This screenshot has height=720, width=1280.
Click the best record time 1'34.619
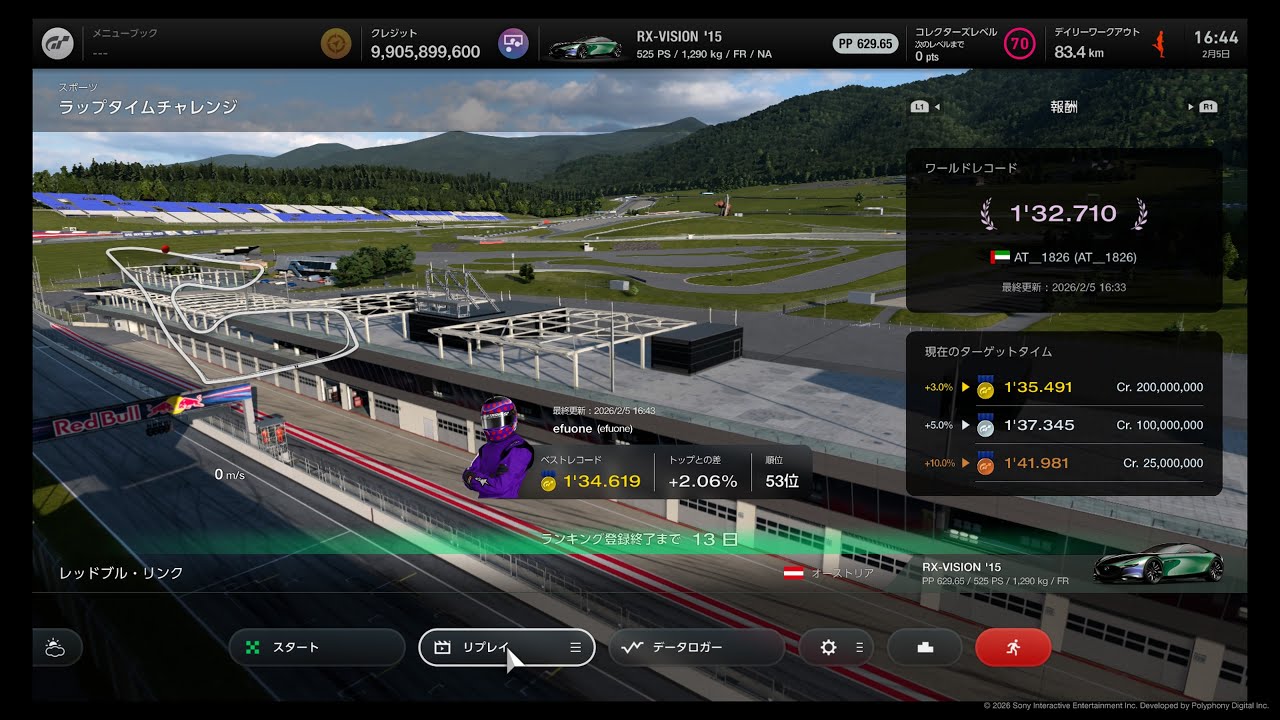(601, 481)
